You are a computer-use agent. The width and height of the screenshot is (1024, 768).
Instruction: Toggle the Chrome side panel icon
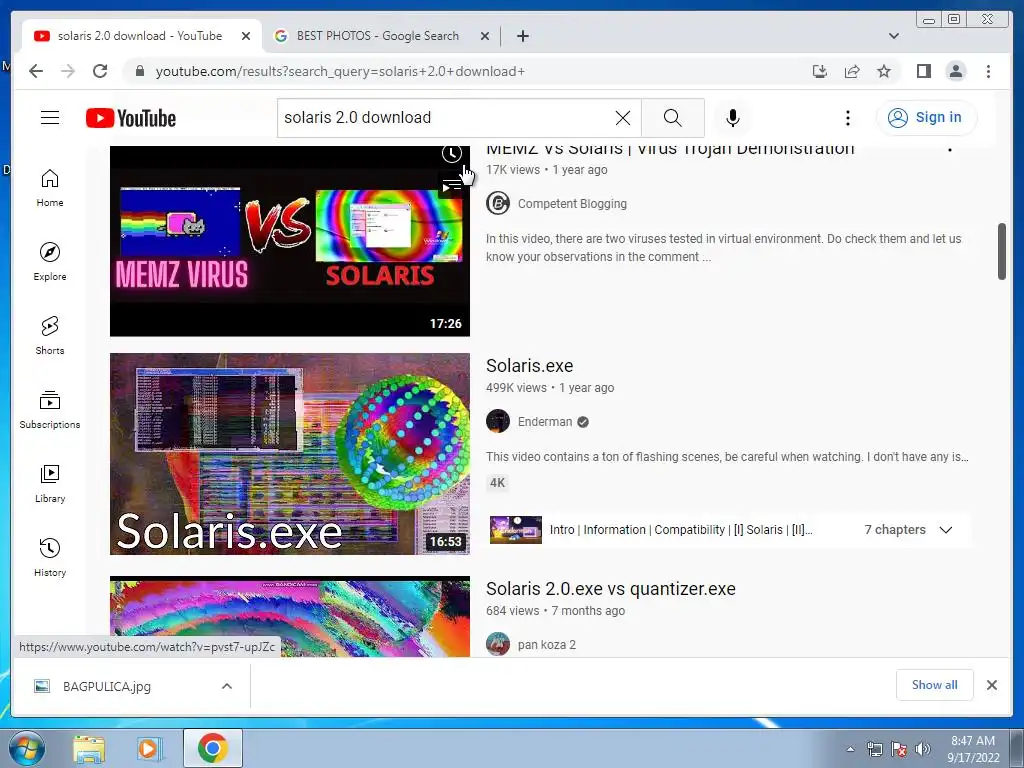923,71
